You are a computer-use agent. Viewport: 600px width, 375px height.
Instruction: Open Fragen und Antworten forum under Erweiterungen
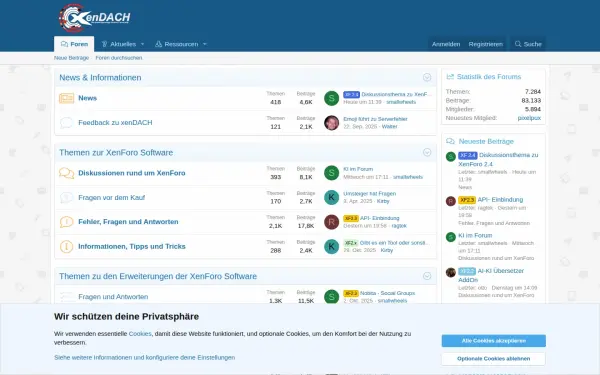113,297
